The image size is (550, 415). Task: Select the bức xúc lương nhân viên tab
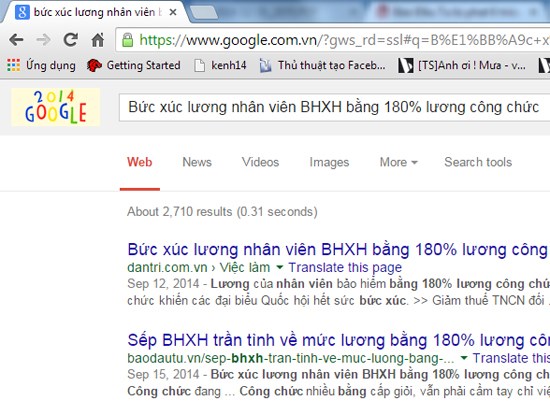95,12
